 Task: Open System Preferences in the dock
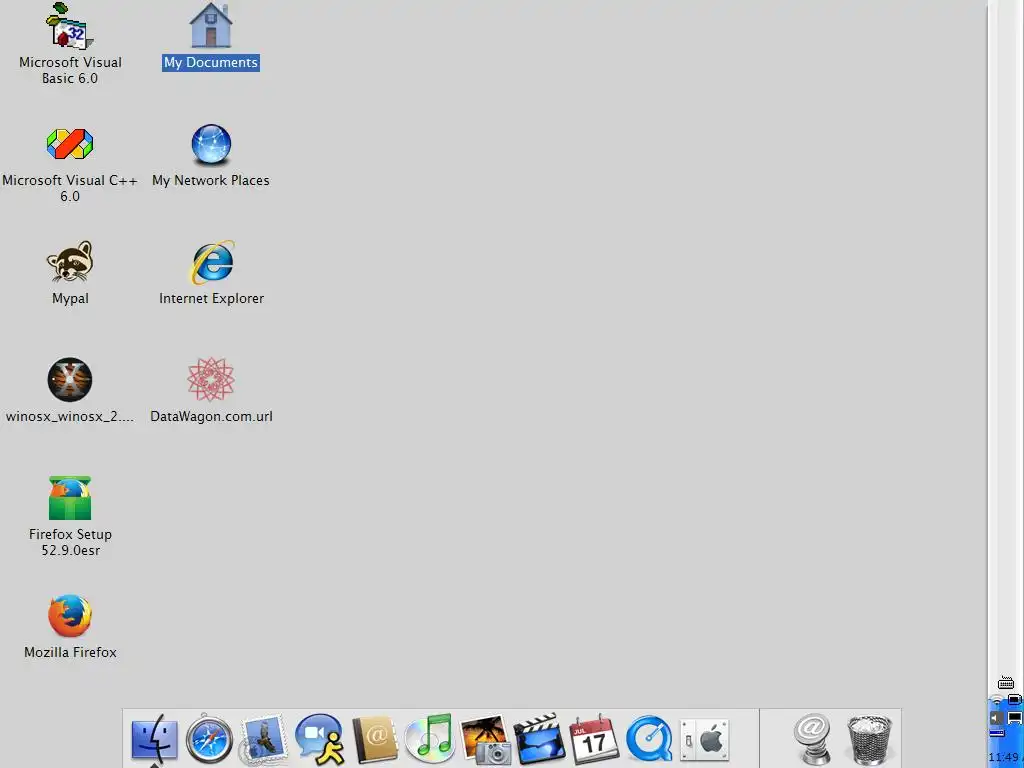coord(704,741)
